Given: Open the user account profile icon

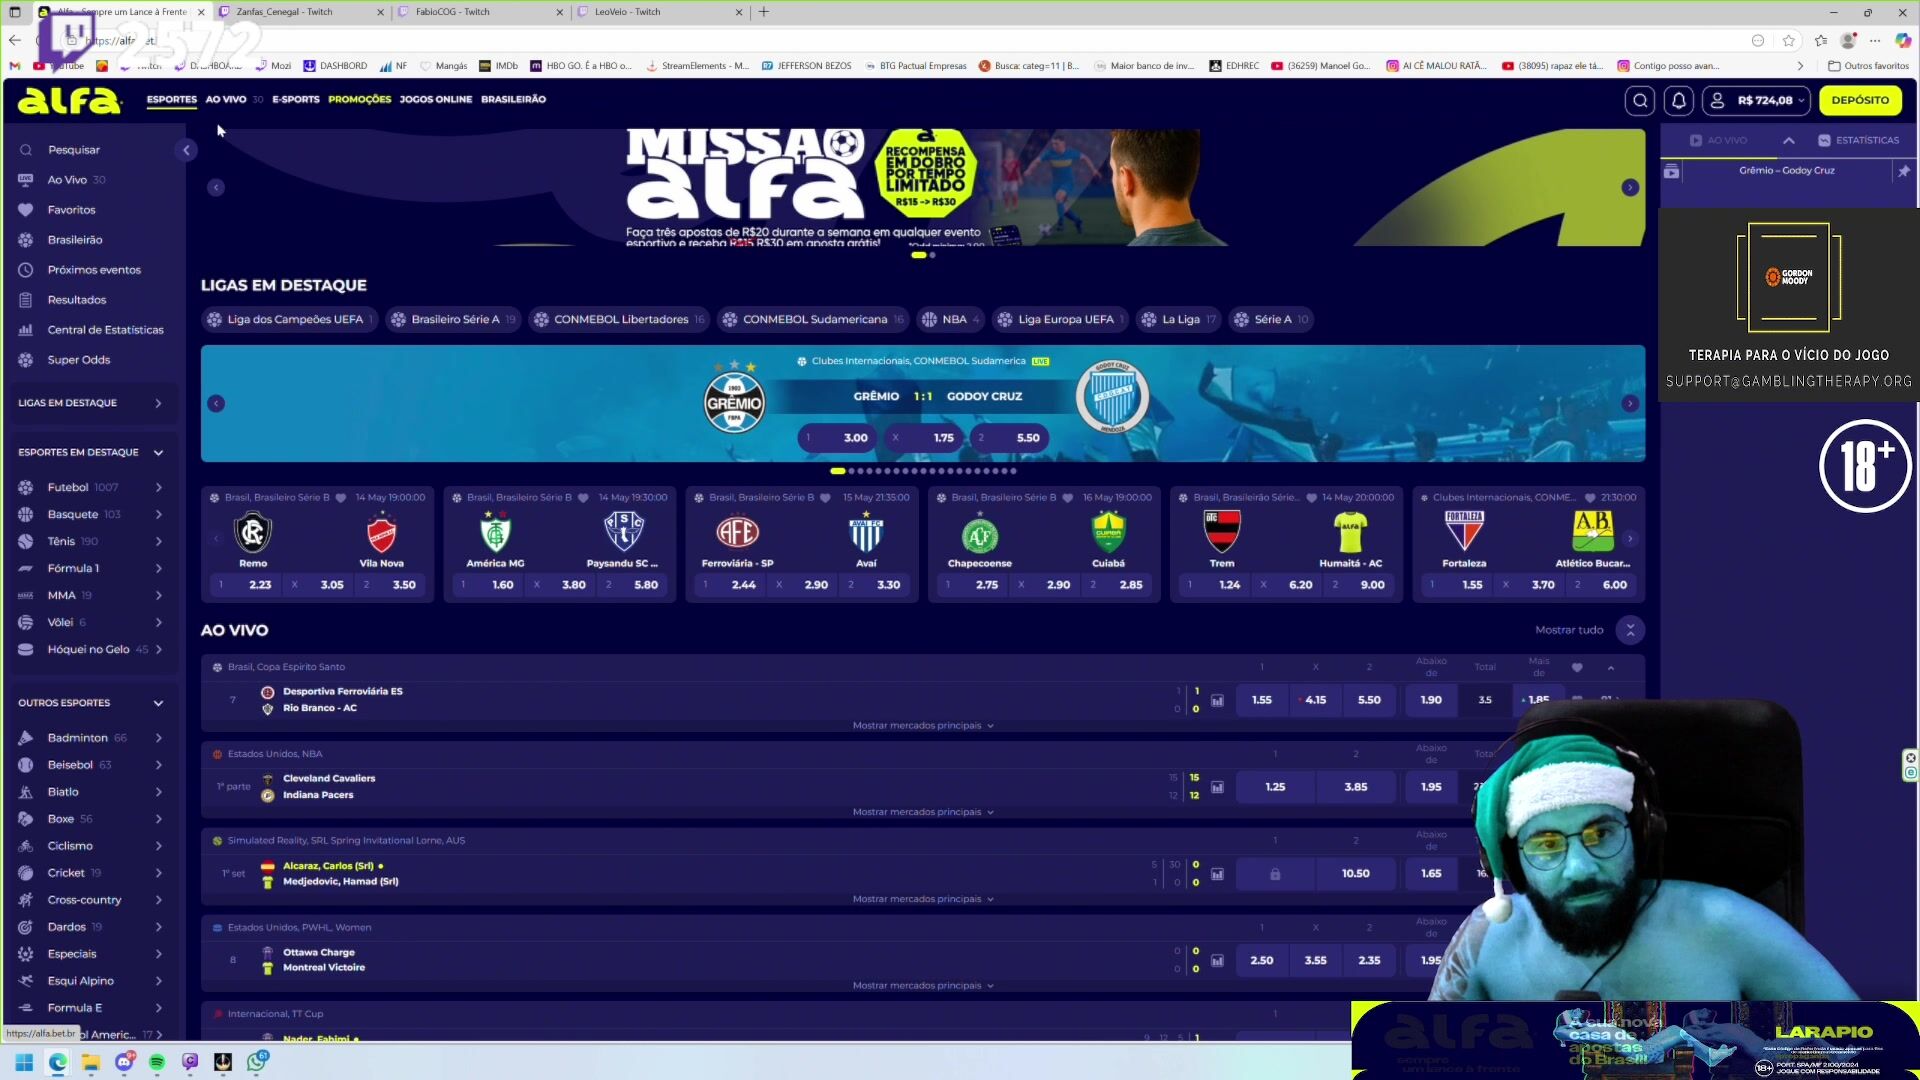Looking at the screenshot, I should [x=1717, y=100].
